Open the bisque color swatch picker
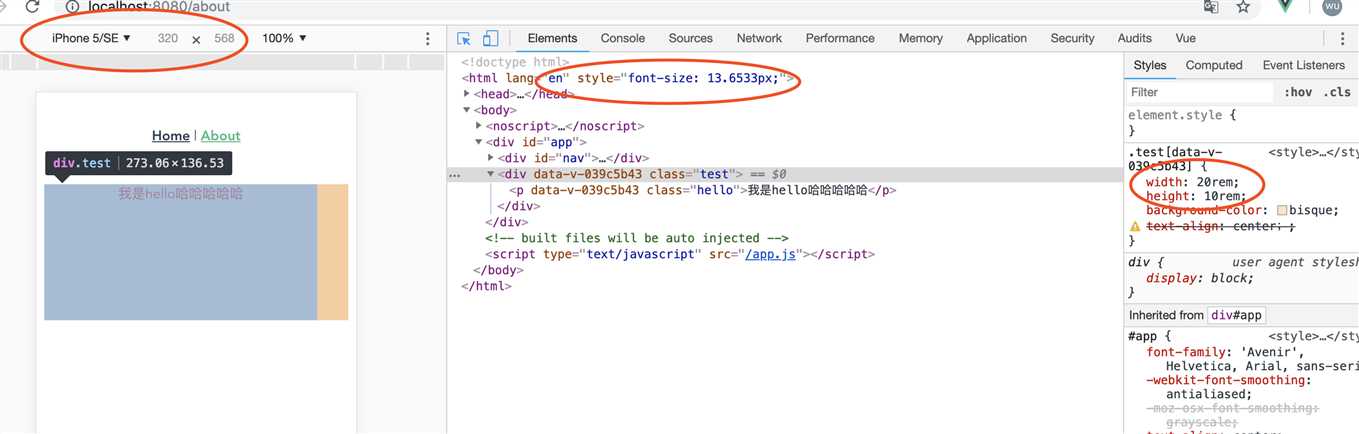This screenshot has height=434, width=1359. 1283,211
